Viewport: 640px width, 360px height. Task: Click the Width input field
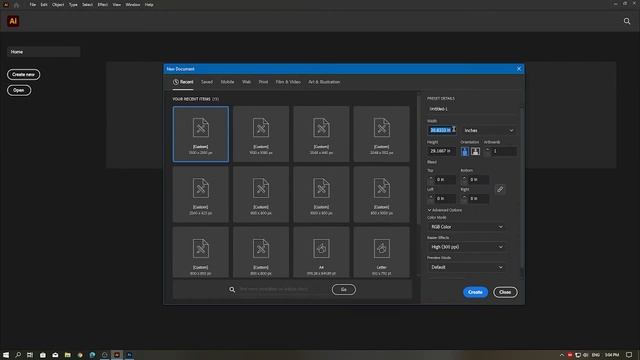[x=441, y=130]
